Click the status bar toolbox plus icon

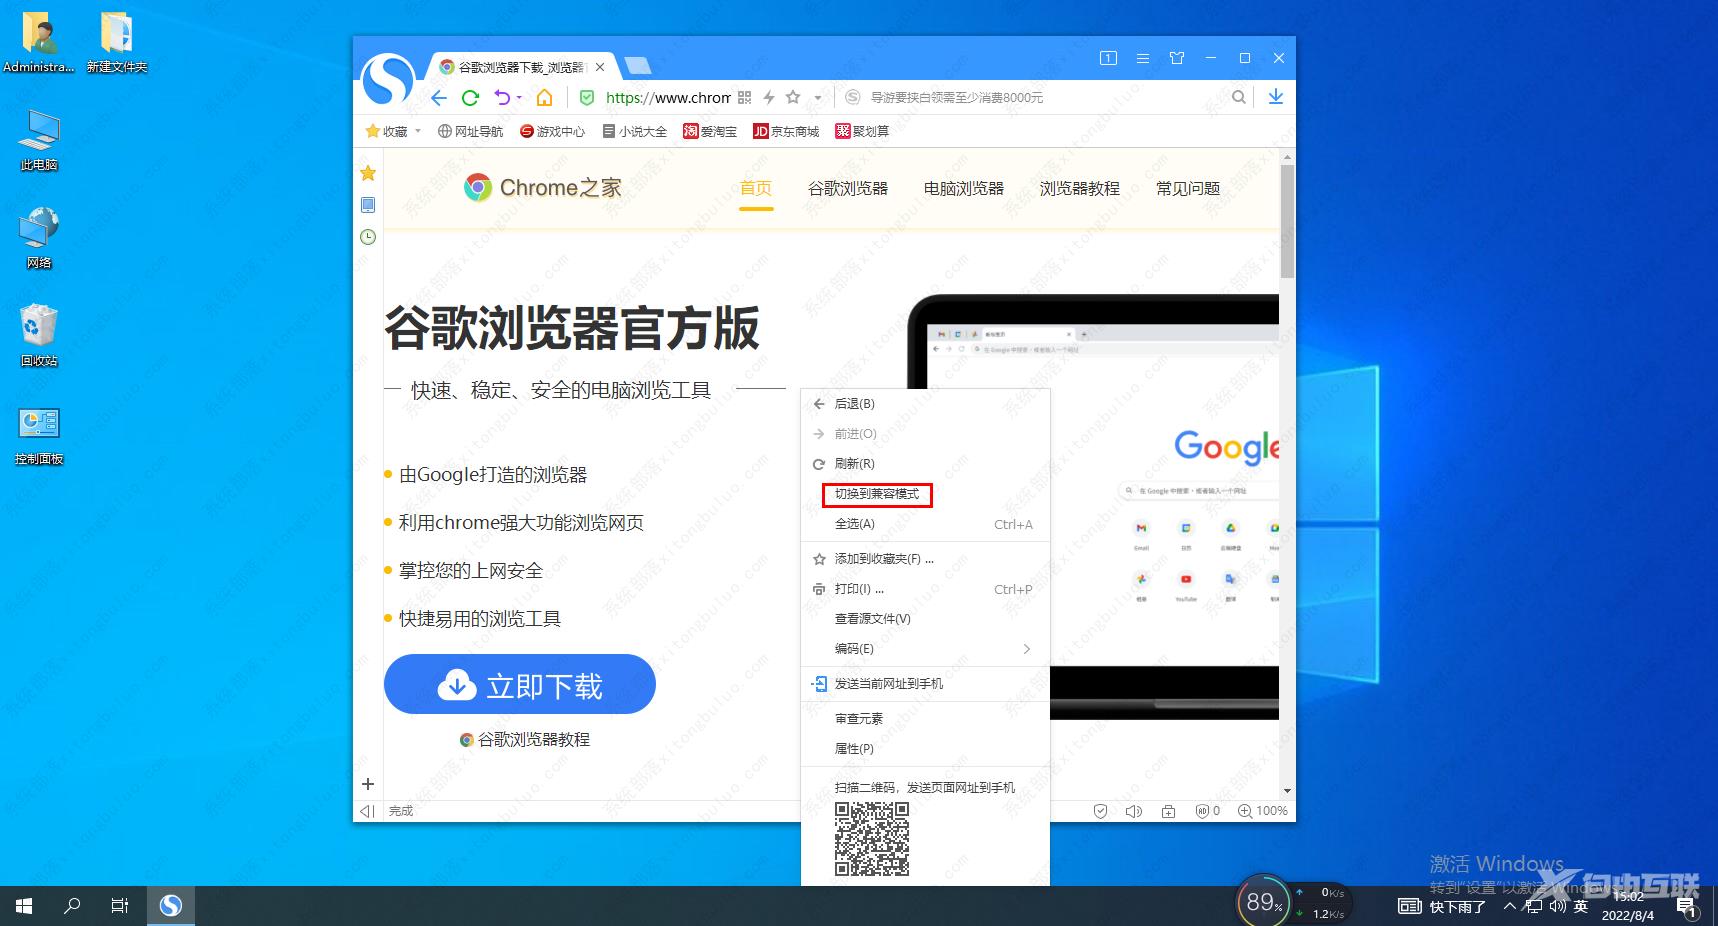(1168, 811)
